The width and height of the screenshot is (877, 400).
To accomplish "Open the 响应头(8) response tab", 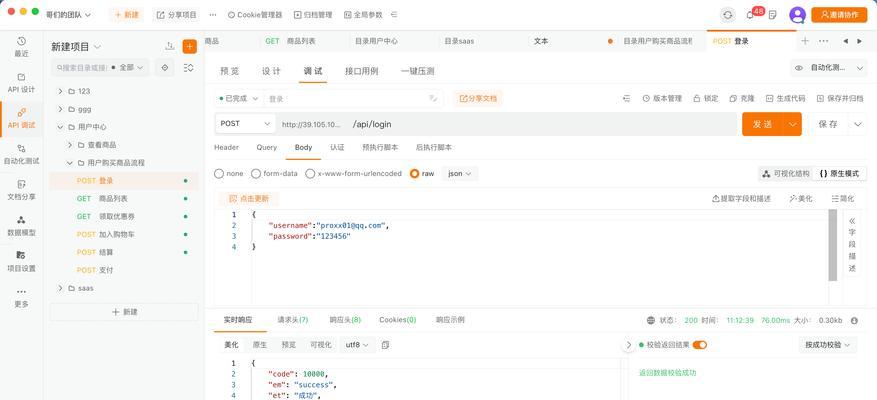I will coord(345,320).
